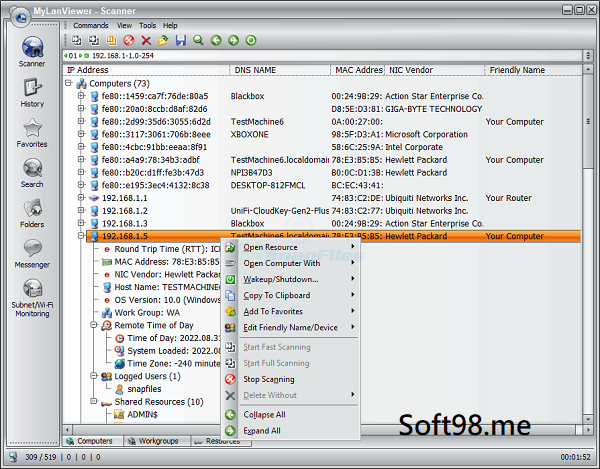
Task: Open the Commands menu
Action: point(91,25)
